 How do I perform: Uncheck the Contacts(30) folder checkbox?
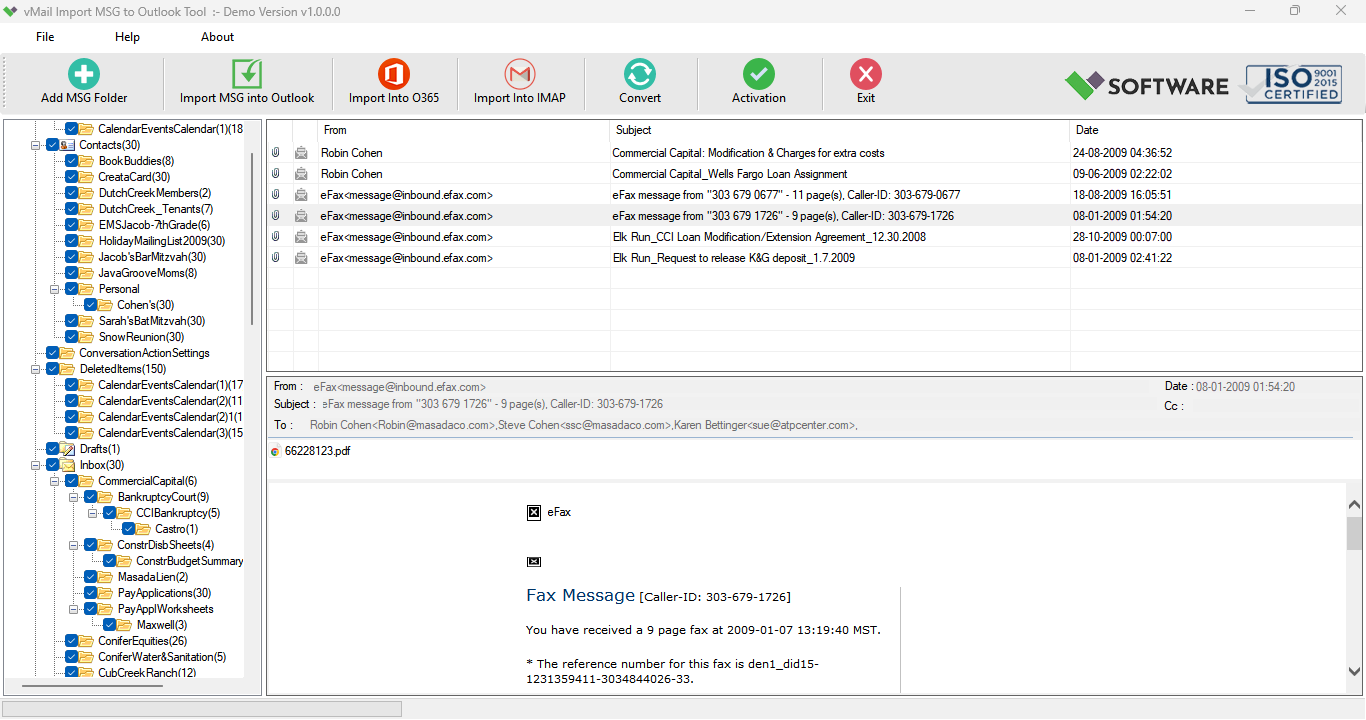pyautogui.click(x=53, y=145)
